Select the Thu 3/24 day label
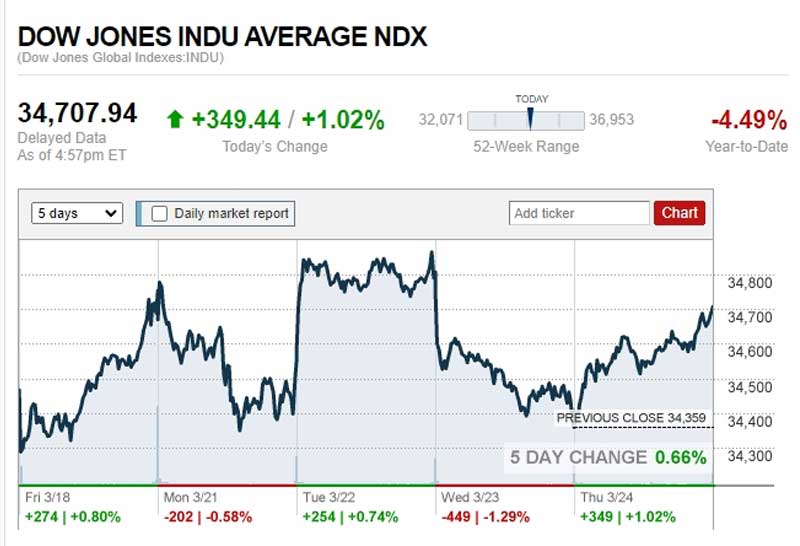The image size is (800, 546). [607, 496]
